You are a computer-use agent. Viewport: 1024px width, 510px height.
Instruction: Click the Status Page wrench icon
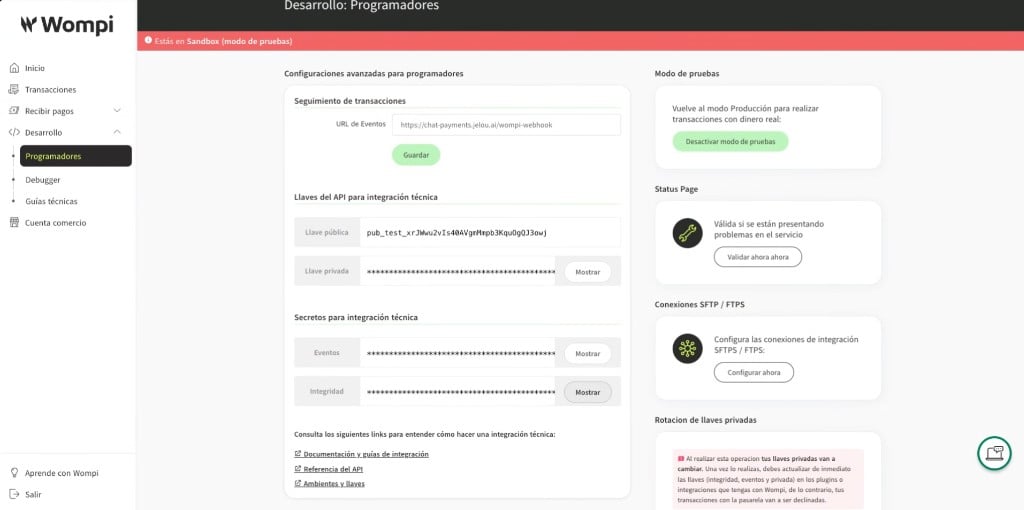tap(688, 233)
